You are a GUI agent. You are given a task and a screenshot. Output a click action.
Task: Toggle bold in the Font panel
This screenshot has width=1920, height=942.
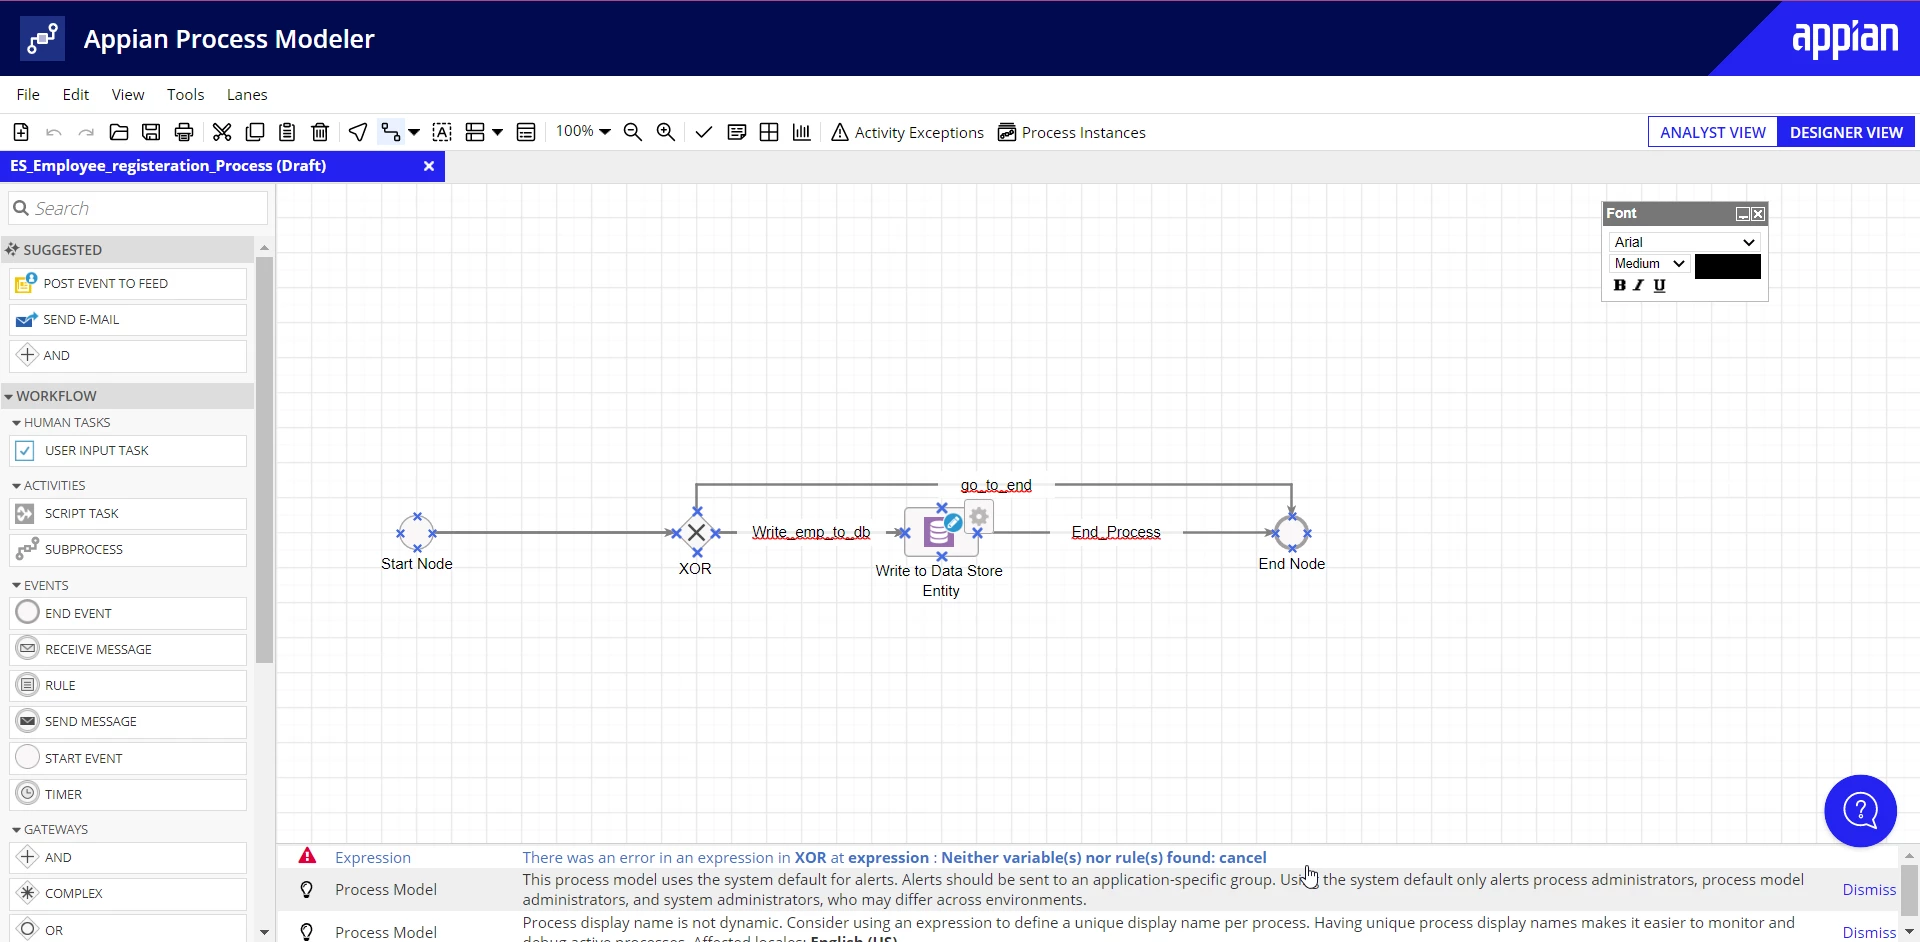[1620, 285]
